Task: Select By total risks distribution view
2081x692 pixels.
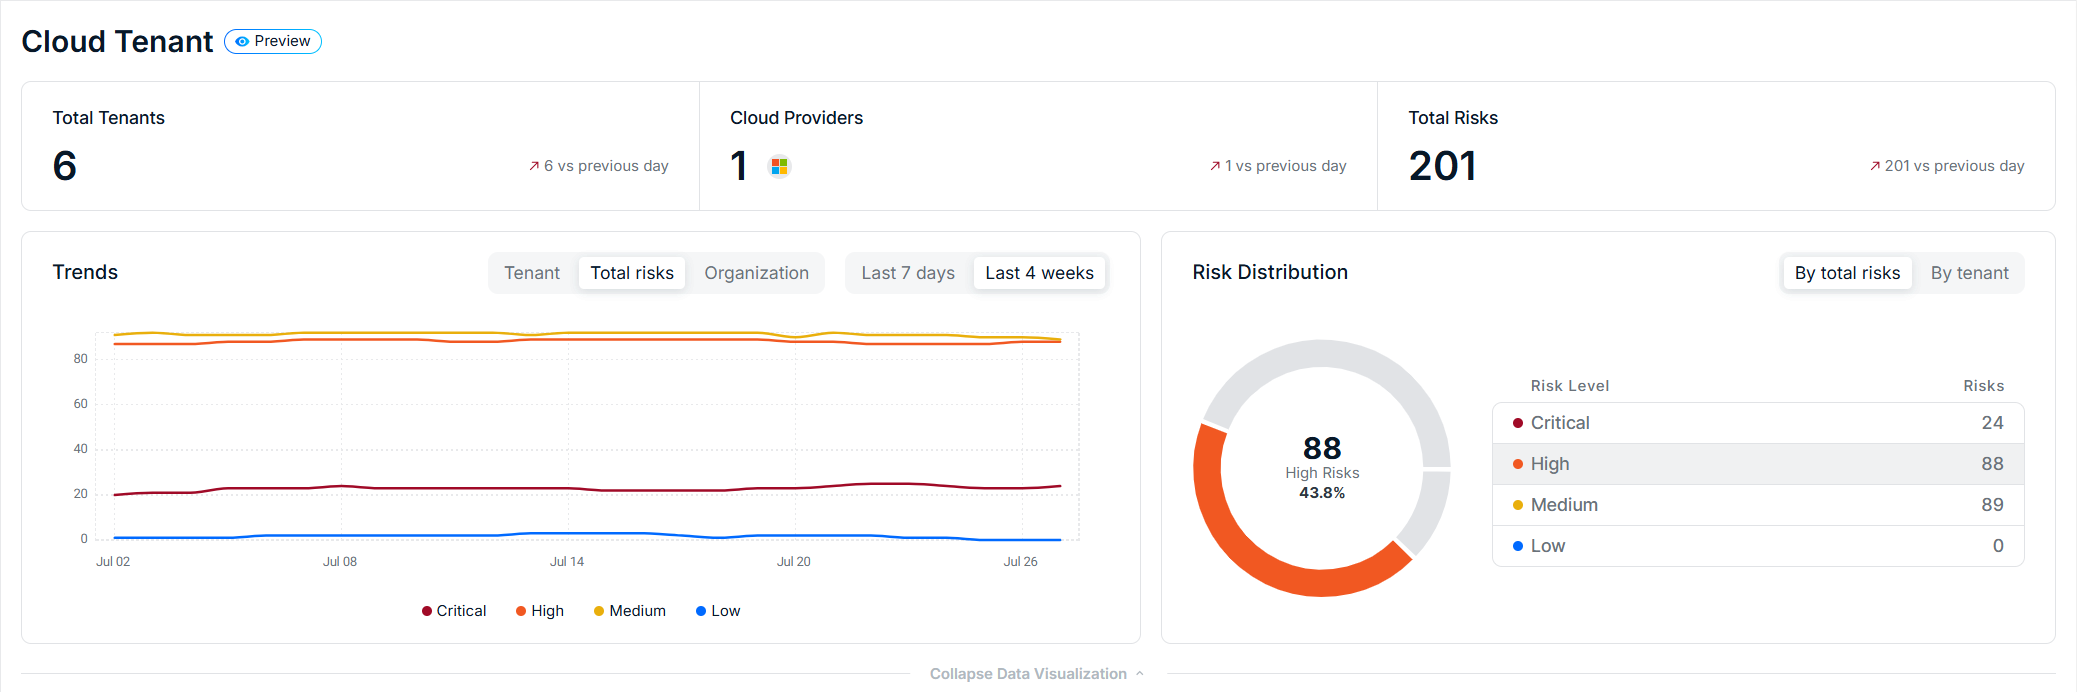Action: click(x=1847, y=273)
